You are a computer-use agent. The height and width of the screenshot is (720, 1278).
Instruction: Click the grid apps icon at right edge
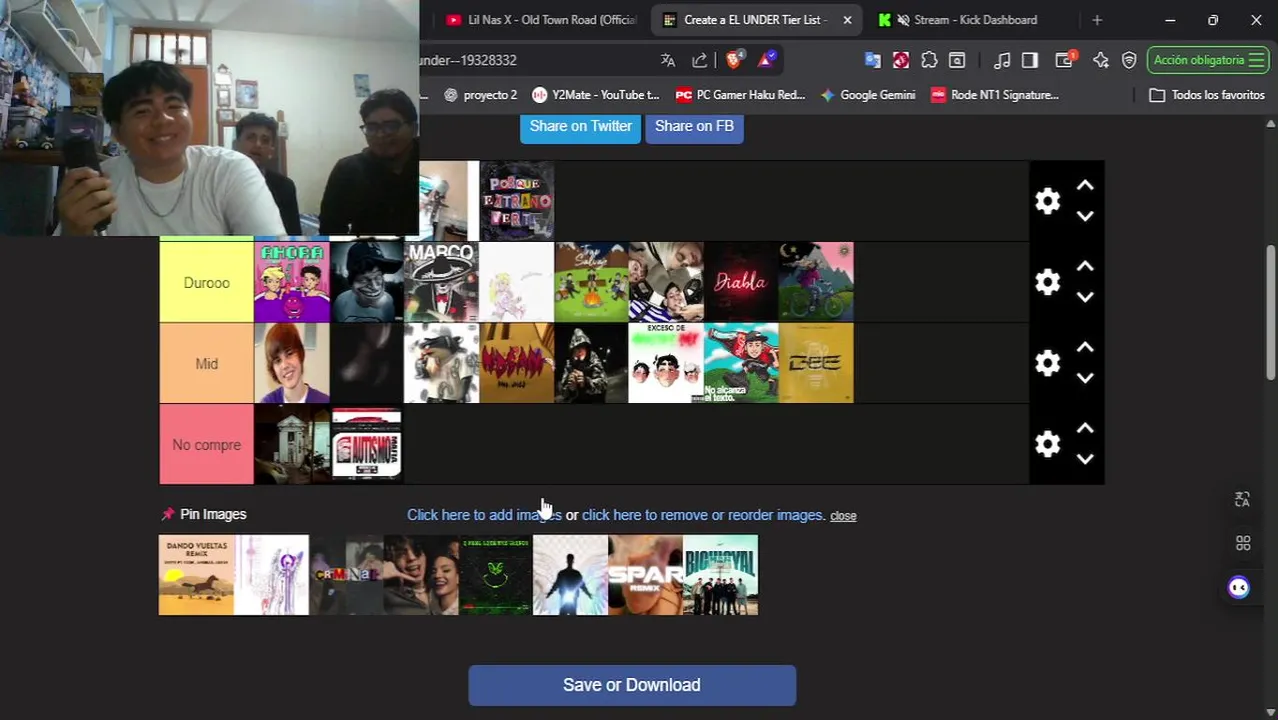click(x=1243, y=543)
